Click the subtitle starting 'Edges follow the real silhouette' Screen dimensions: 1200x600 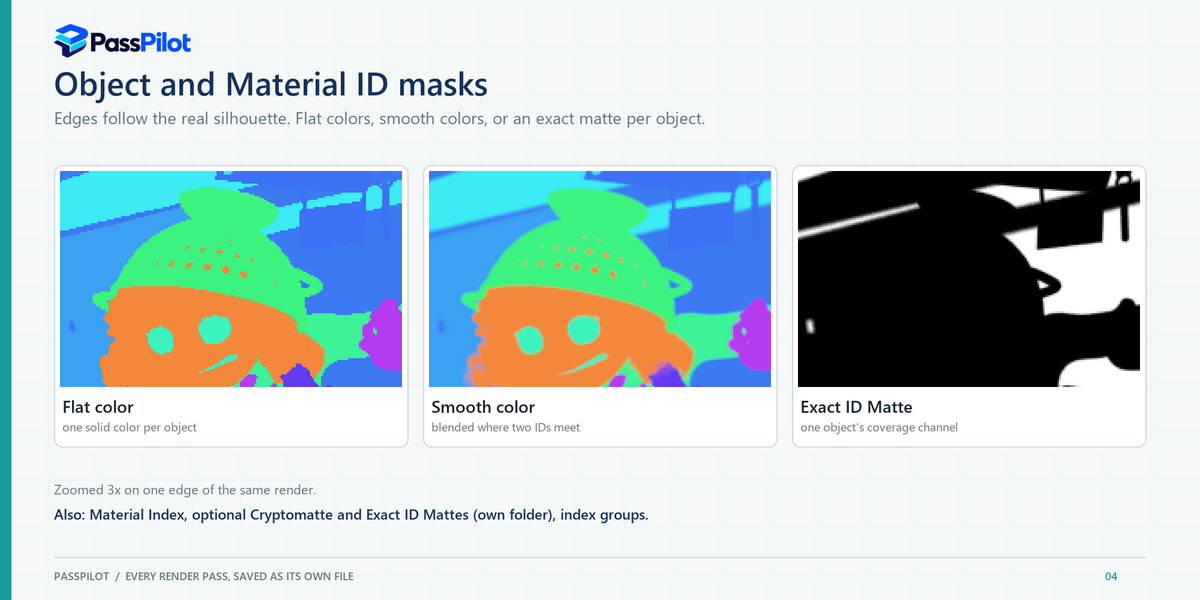pos(380,119)
